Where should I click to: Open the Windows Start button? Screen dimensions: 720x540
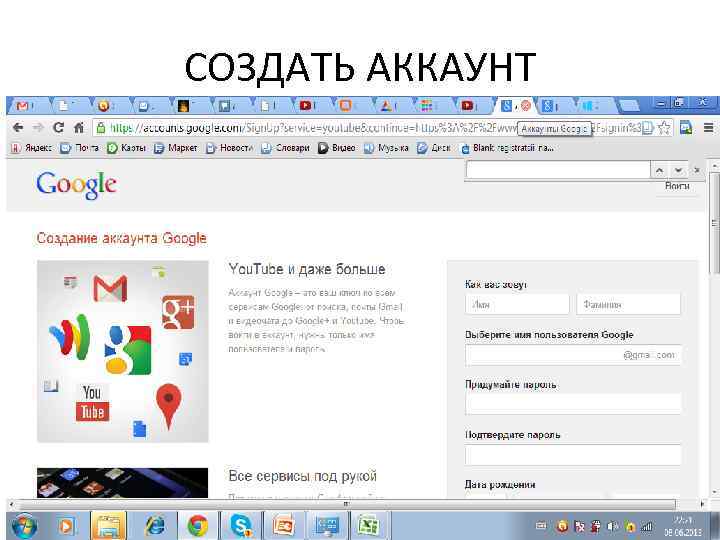tap(25, 525)
